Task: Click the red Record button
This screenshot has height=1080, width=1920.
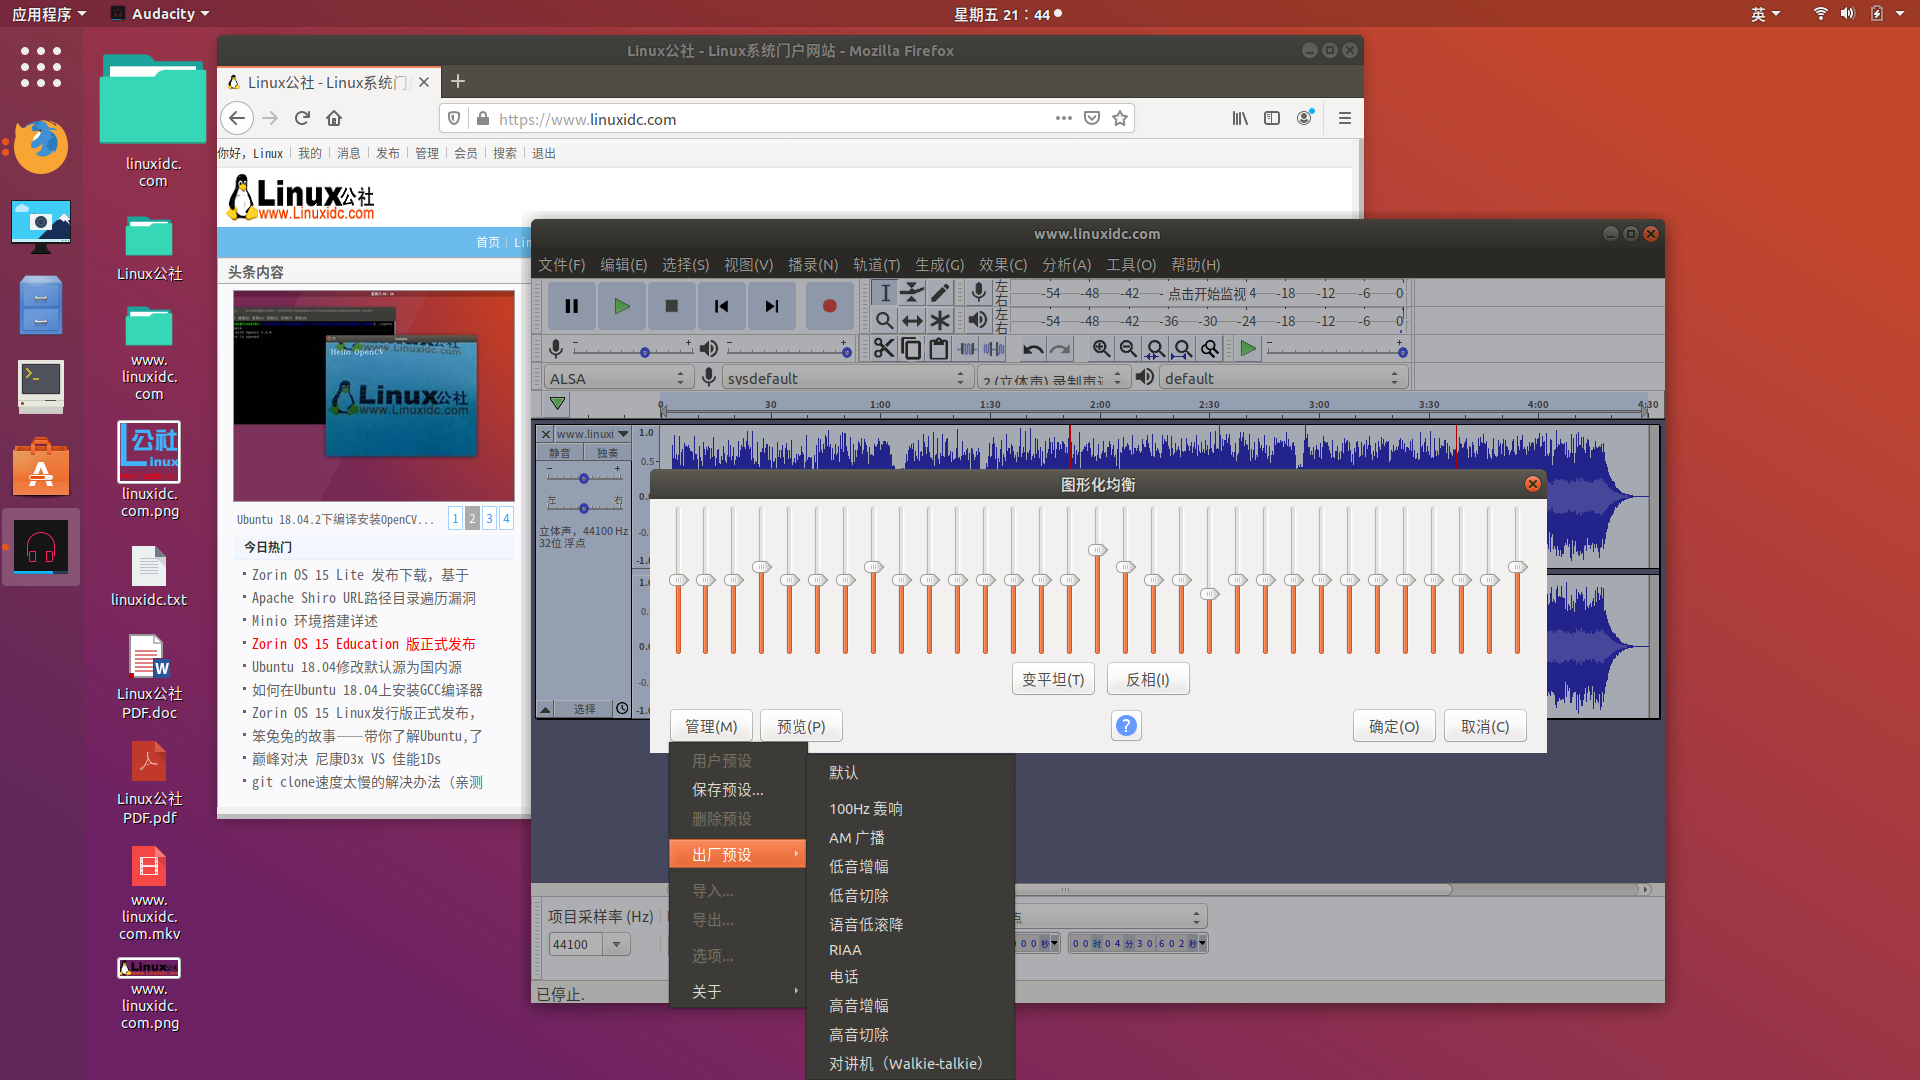Action: click(x=829, y=307)
